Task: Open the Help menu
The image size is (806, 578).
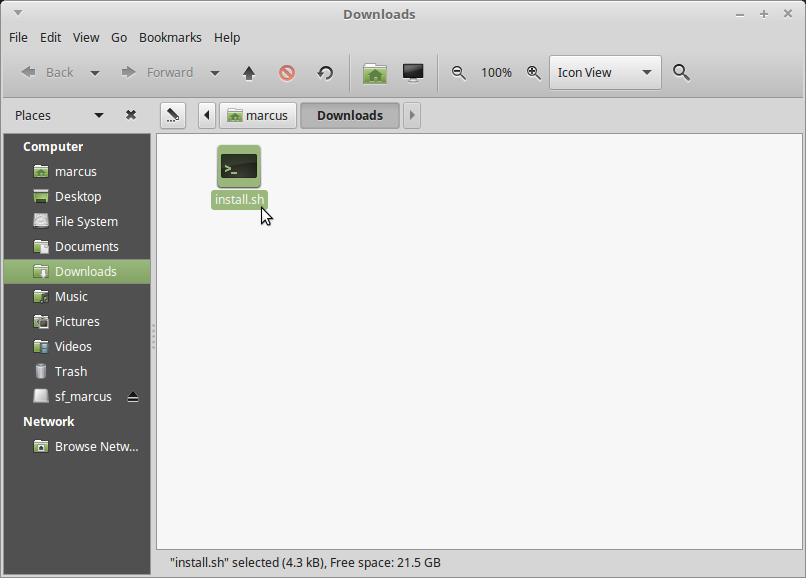Action: [227, 38]
